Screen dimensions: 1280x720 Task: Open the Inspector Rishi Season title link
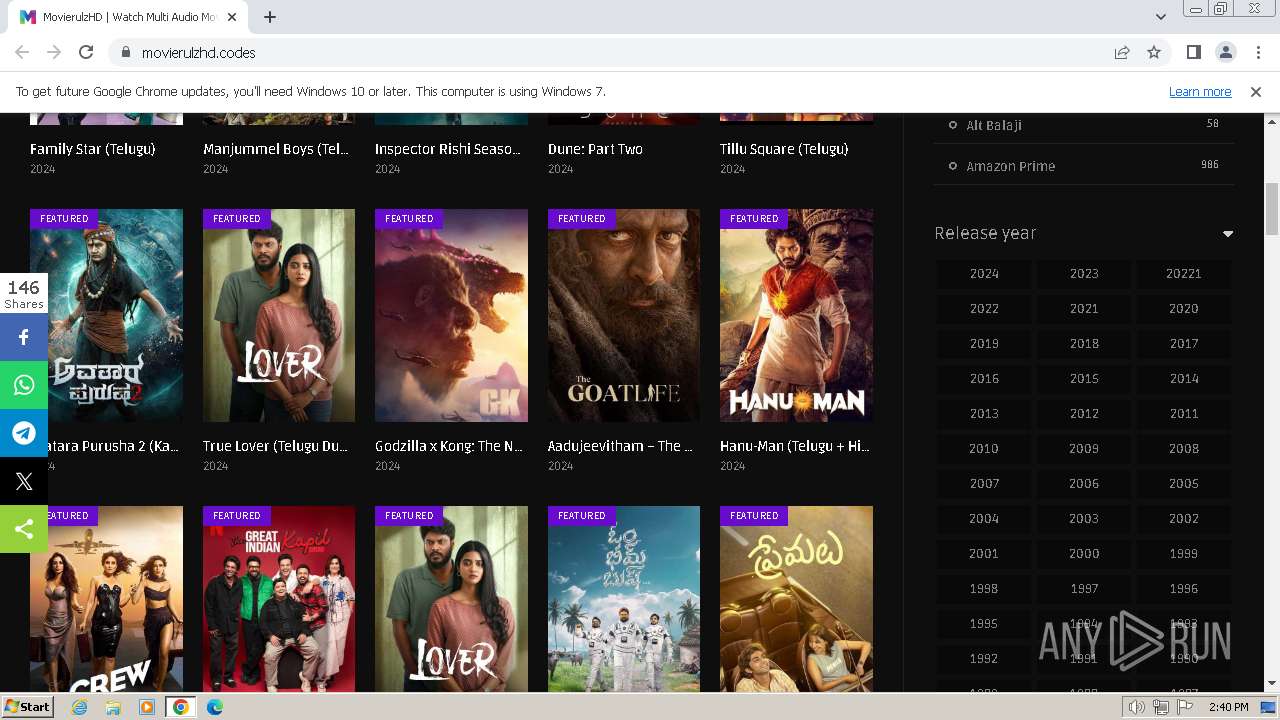[x=448, y=149]
